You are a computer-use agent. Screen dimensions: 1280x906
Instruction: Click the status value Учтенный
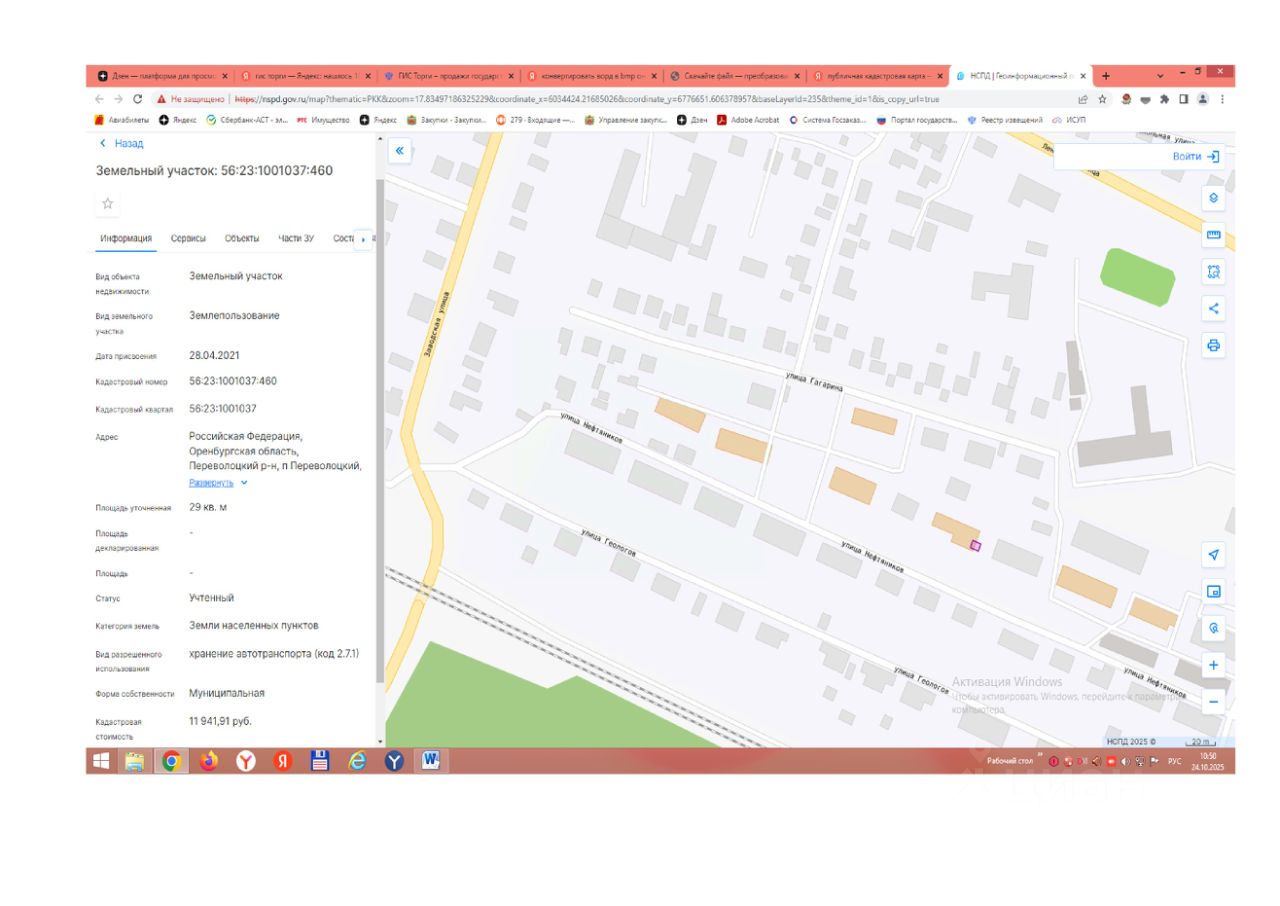(x=212, y=598)
